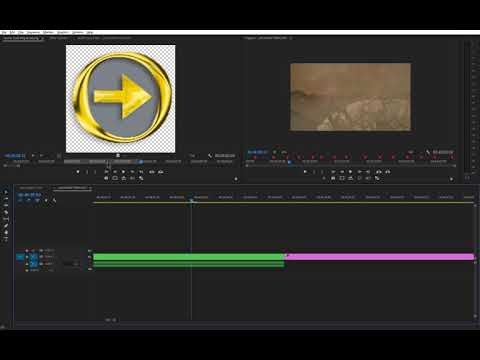Toggle the V1 source patch indicator
The width and height of the screenshot is (480, 360).
[x=20, y=257]
